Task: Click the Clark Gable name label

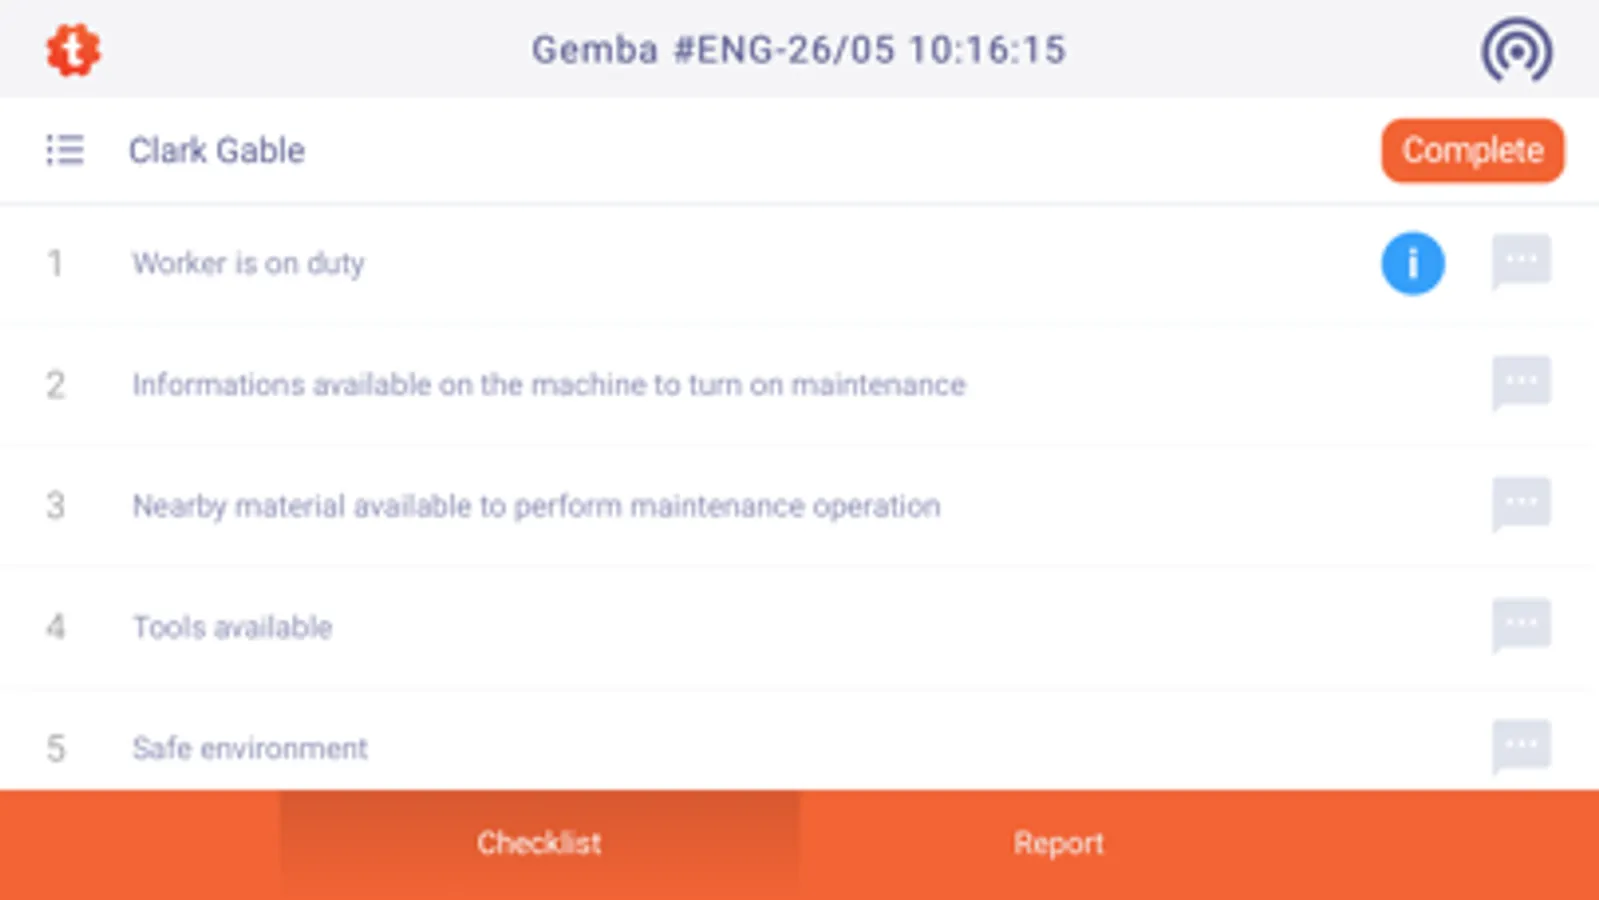Action: (216, 150)
